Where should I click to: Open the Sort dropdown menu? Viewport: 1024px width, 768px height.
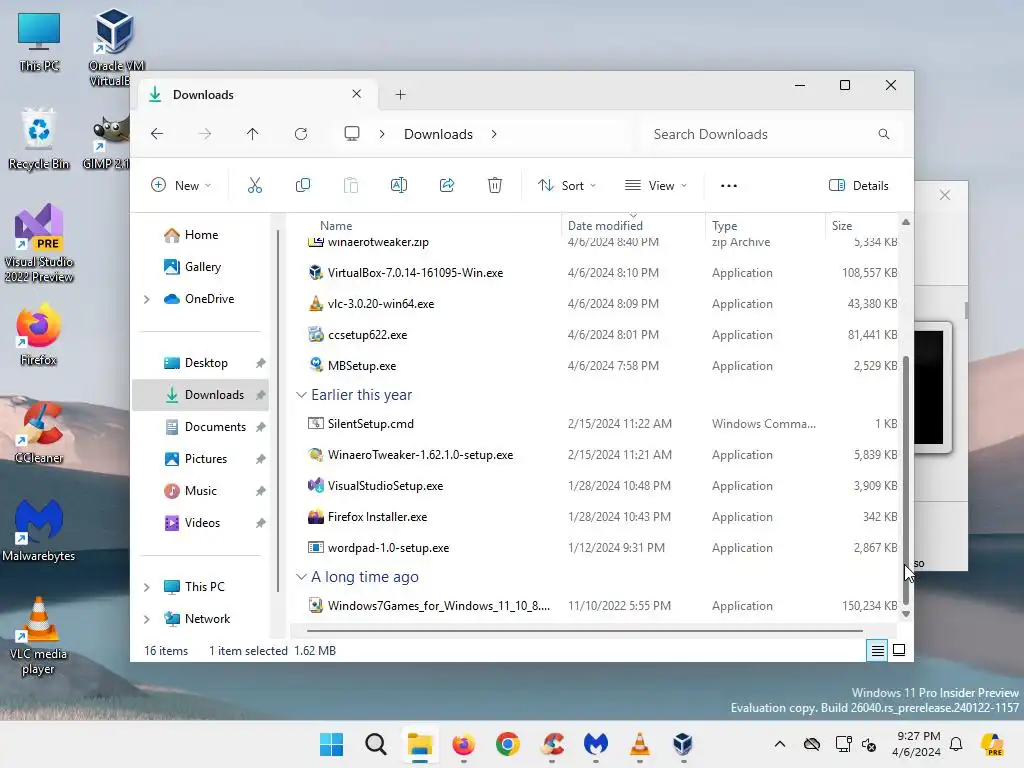tap(567, 185)
